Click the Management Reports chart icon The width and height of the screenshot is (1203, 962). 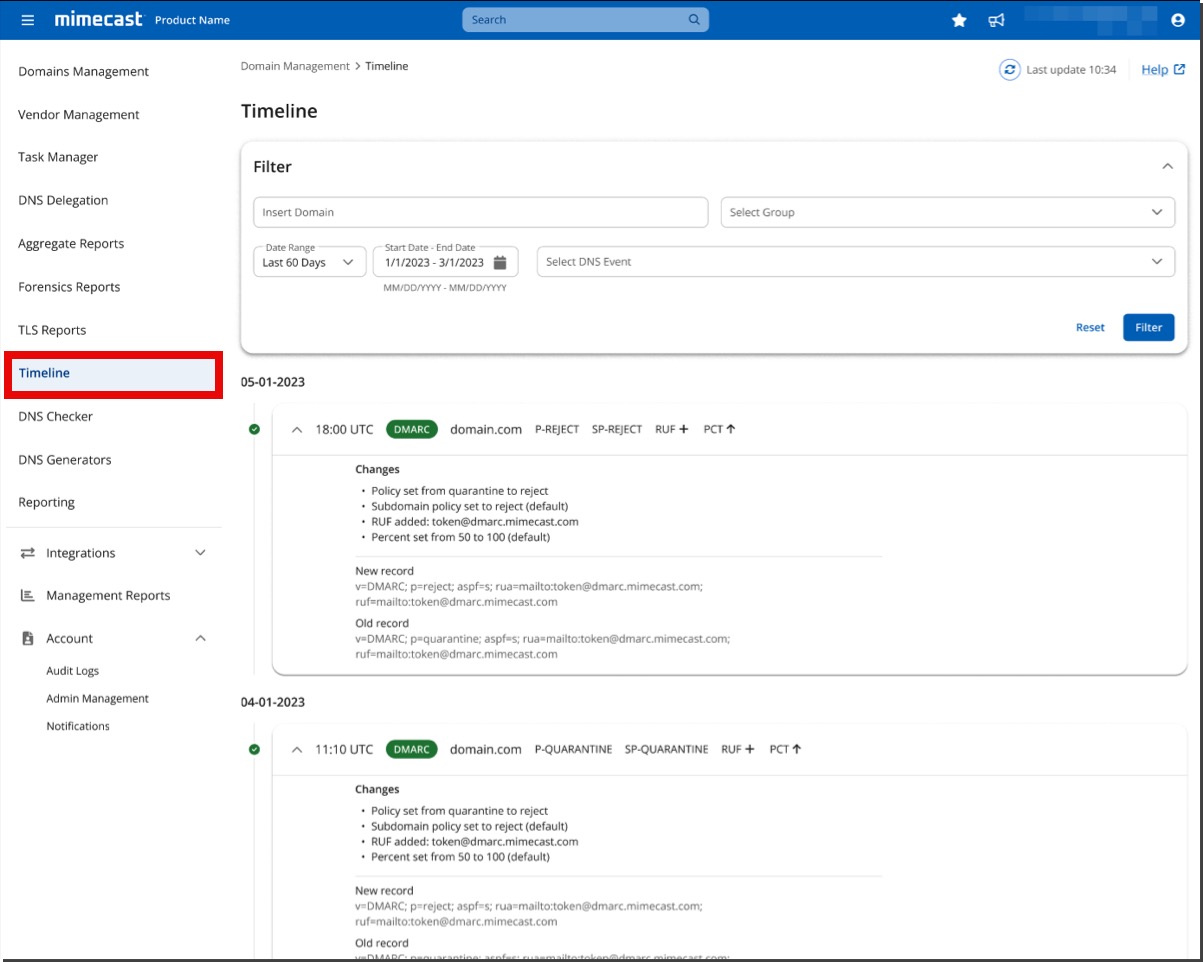[x=28, y=595]
